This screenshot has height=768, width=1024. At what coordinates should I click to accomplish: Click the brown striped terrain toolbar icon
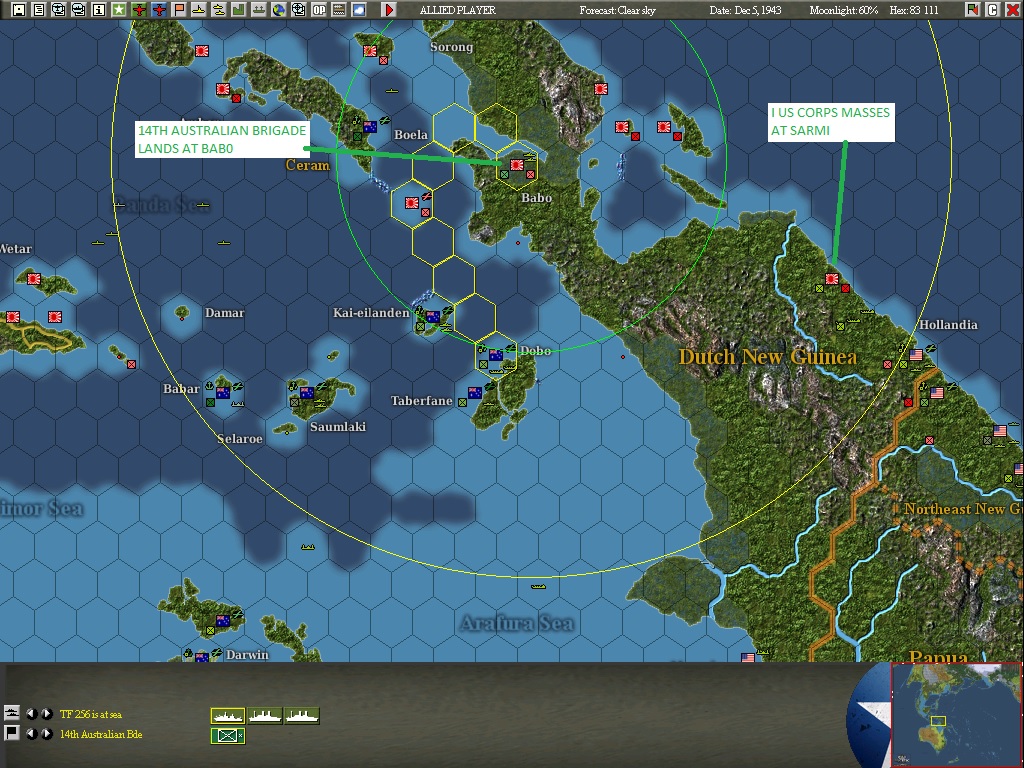pyautogui.click(x=339, y=10)
